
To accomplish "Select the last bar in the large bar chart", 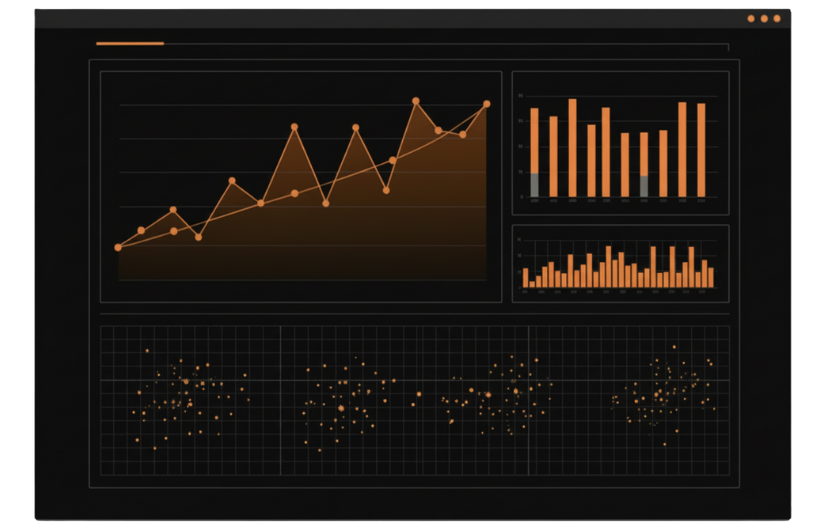I will (701, 150).
